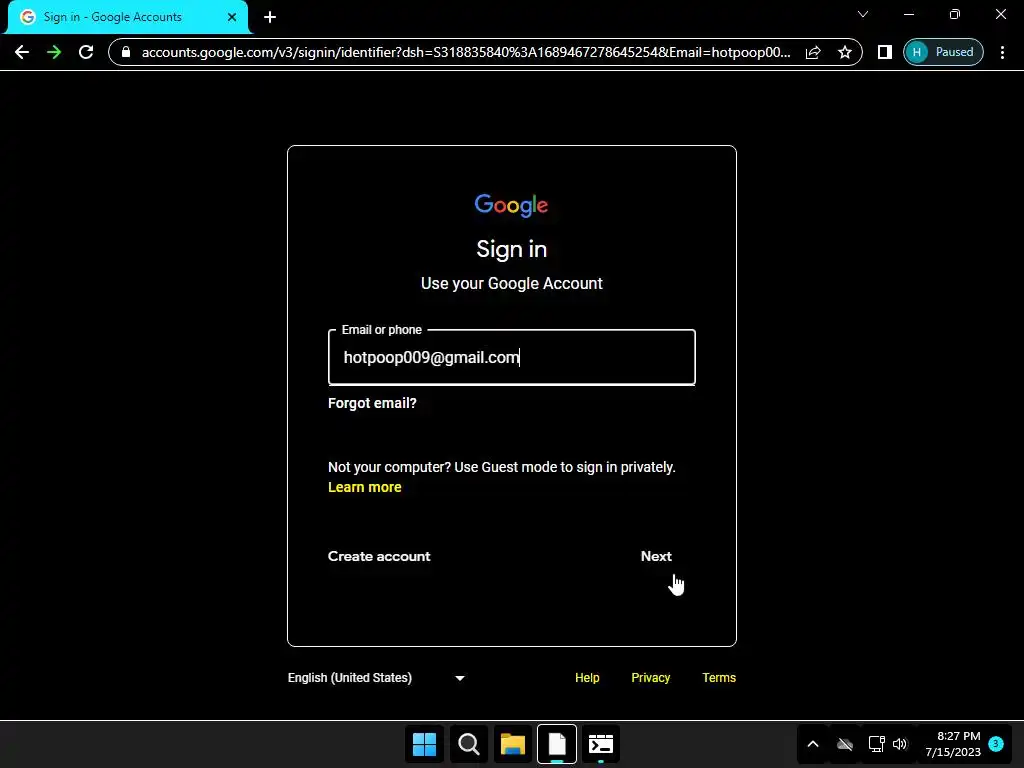Select the active document app in taskbar
Image resolution: width=1024 pixels, height=768 pixels.
click(x=557, y=744)
